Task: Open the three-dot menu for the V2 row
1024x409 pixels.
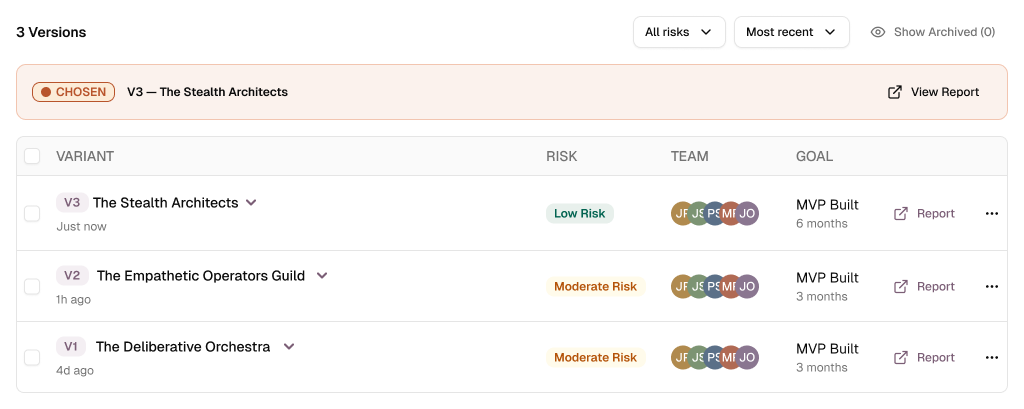Action: 991,287
